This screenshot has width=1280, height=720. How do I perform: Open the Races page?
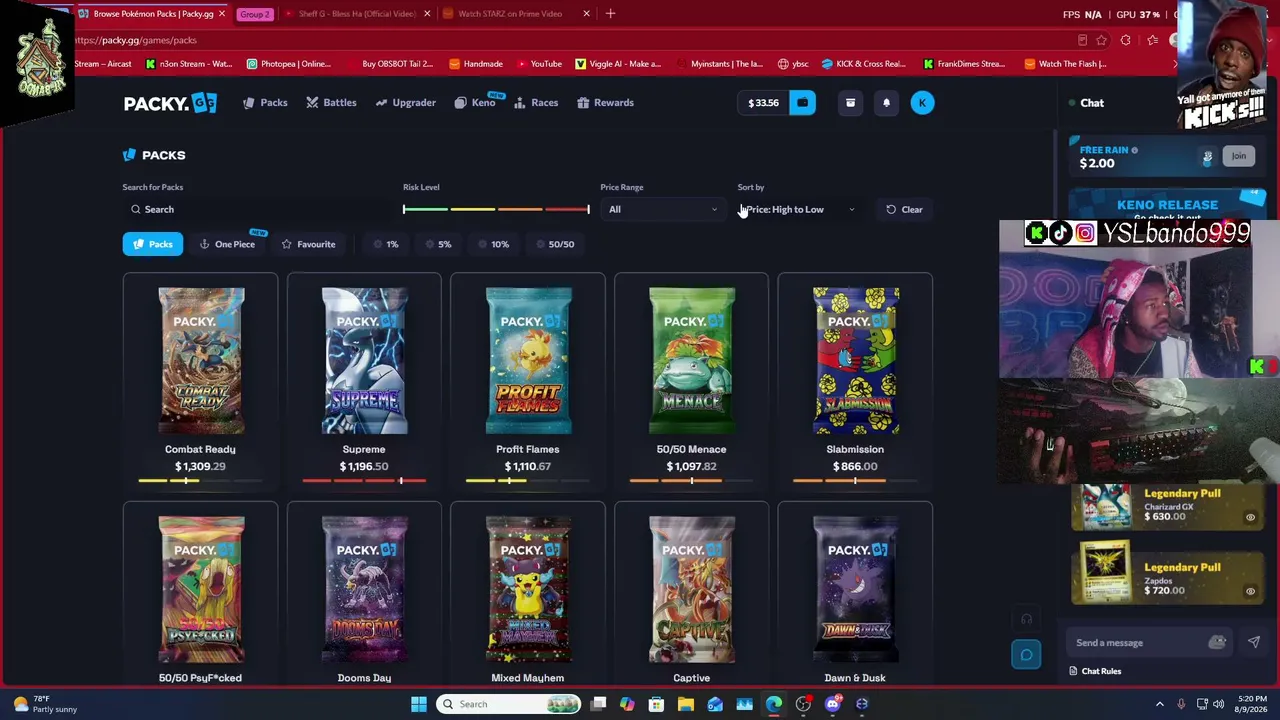536,102
